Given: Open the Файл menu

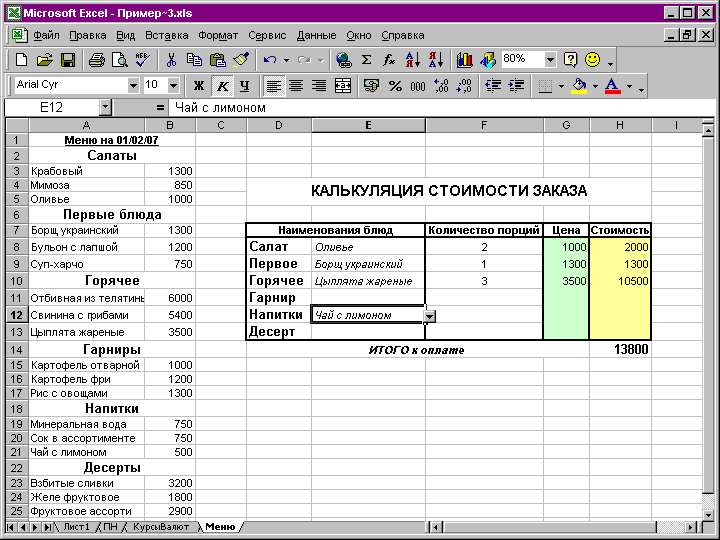Looking at the screenshot, I should pos(46,35).
